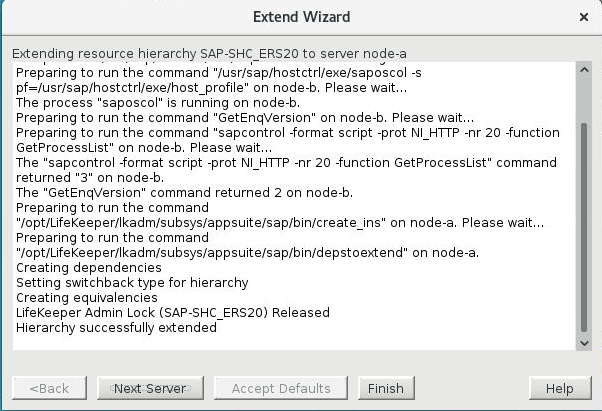The image size is (602, 411).
Task: Open Help for the wizard
Action: 559,388
